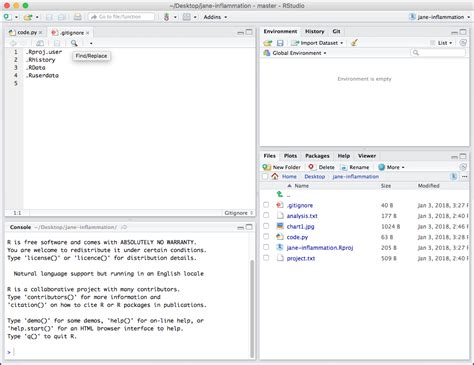Open the More dropdown in Files pane
The image size is (474, 365).
(x=391, y=167)
